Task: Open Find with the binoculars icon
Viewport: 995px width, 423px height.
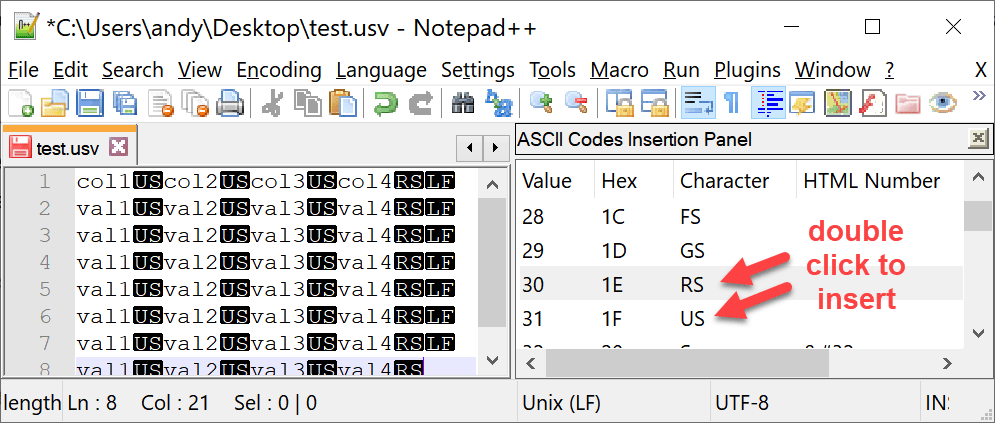Action: point(463,102)
